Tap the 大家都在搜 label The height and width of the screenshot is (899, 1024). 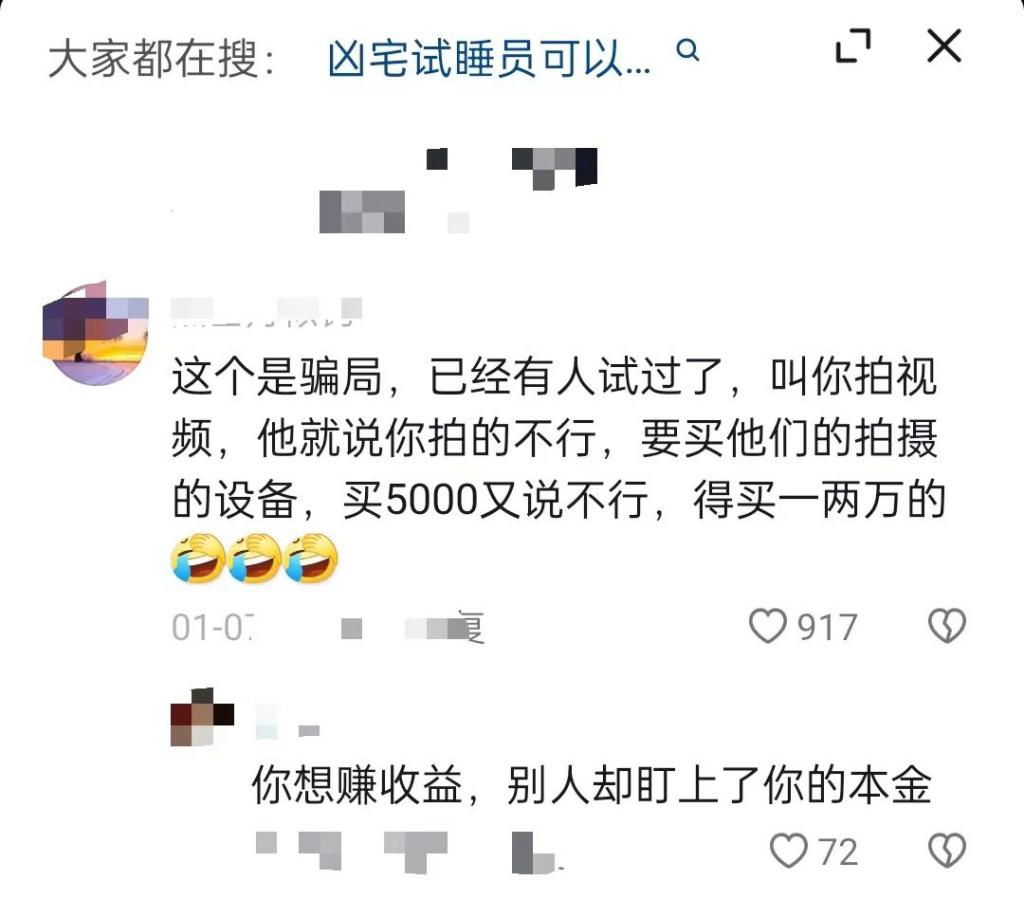pos(162,59)
